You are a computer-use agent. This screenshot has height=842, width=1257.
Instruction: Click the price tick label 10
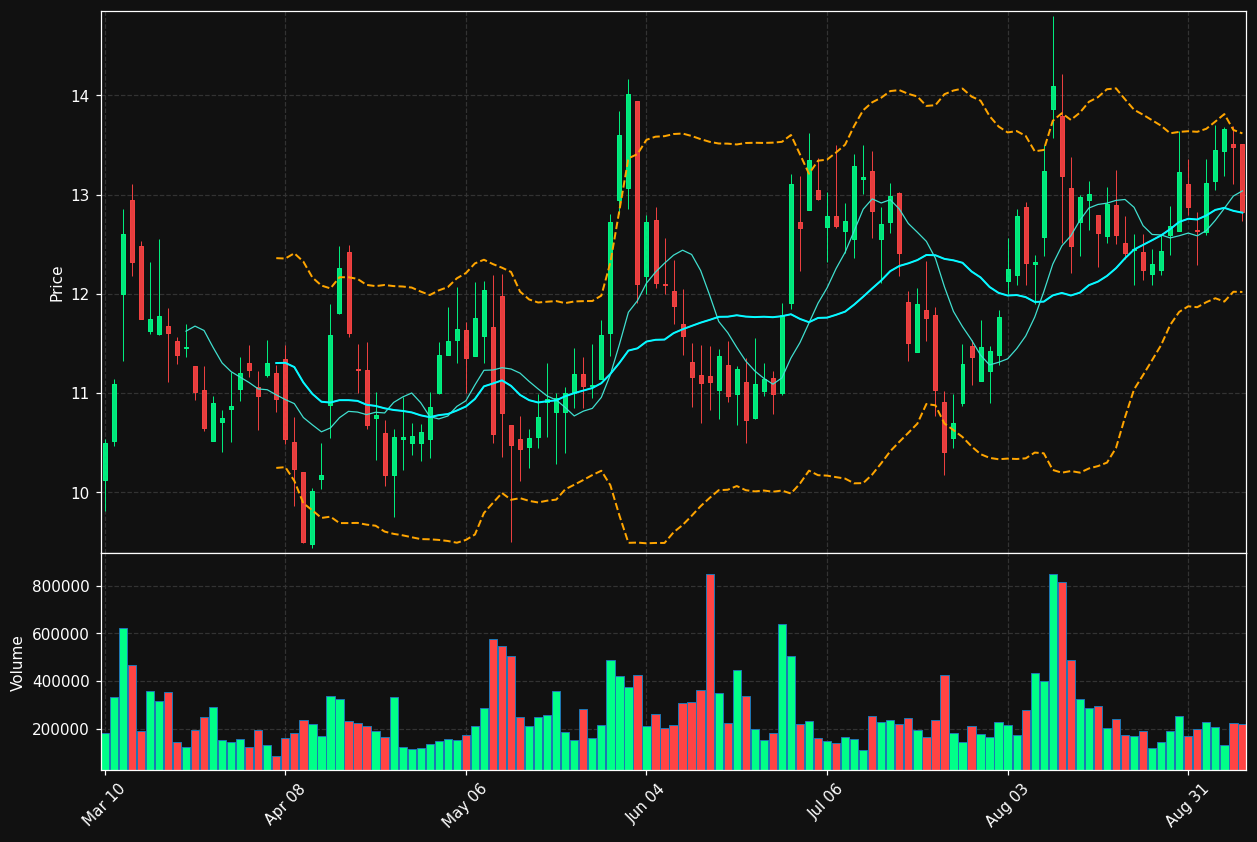(x=80, y=493)
